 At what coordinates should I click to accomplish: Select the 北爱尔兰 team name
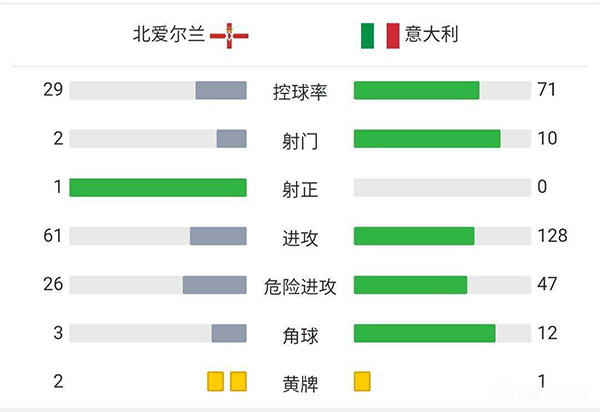tap(169, 35)
